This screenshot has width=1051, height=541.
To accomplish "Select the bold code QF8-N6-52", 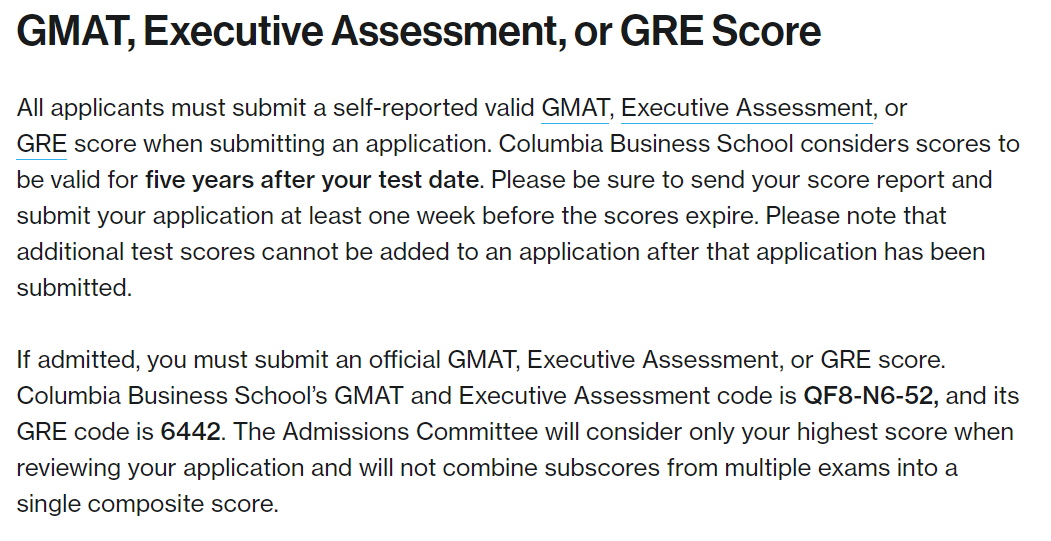I will [x=870, y=396].
